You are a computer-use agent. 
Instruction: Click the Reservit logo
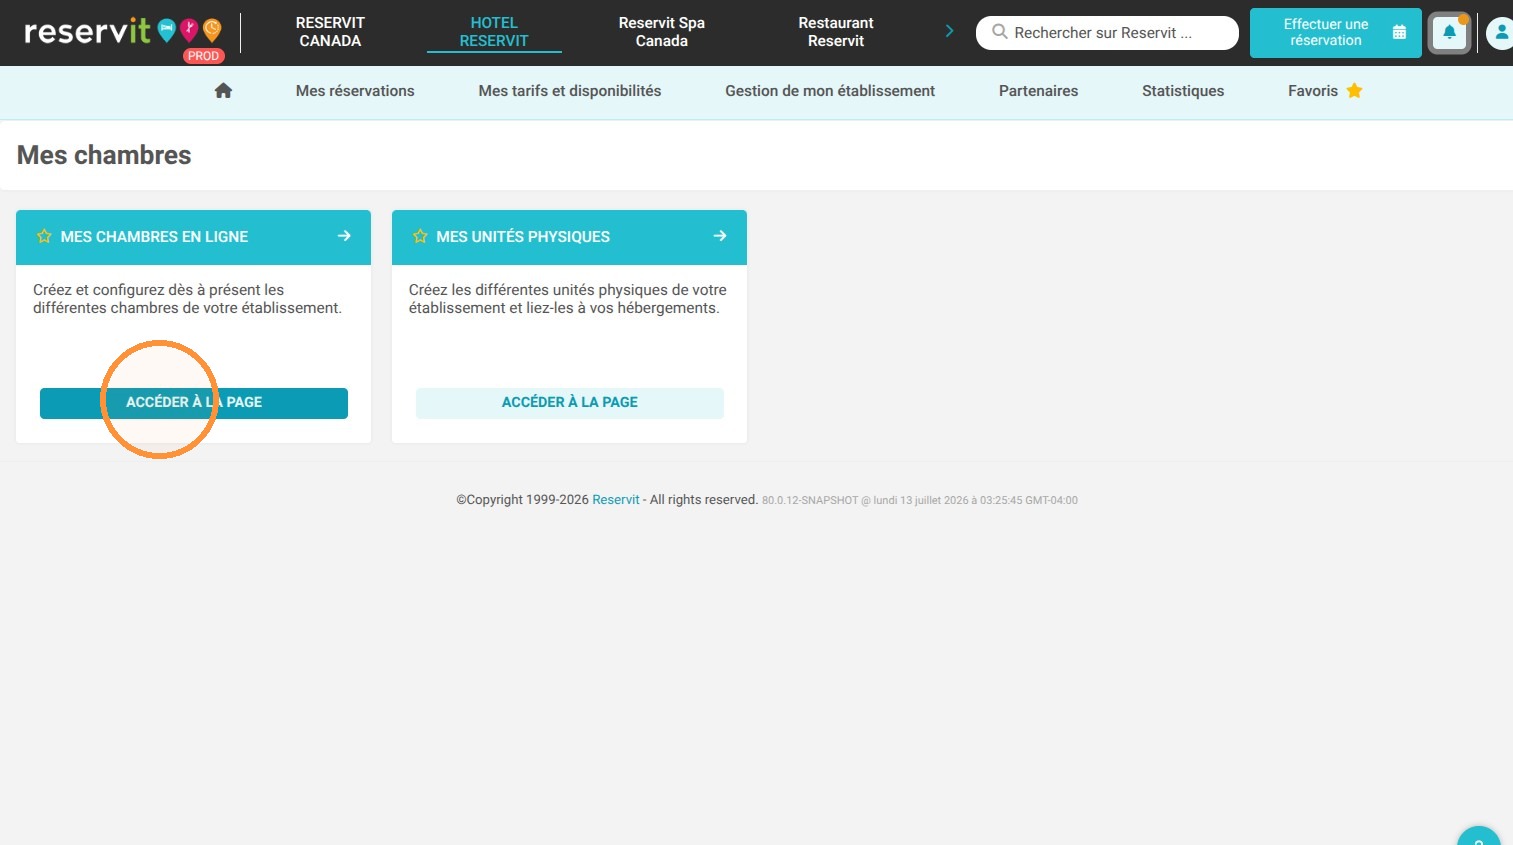[x=122, y=31]
